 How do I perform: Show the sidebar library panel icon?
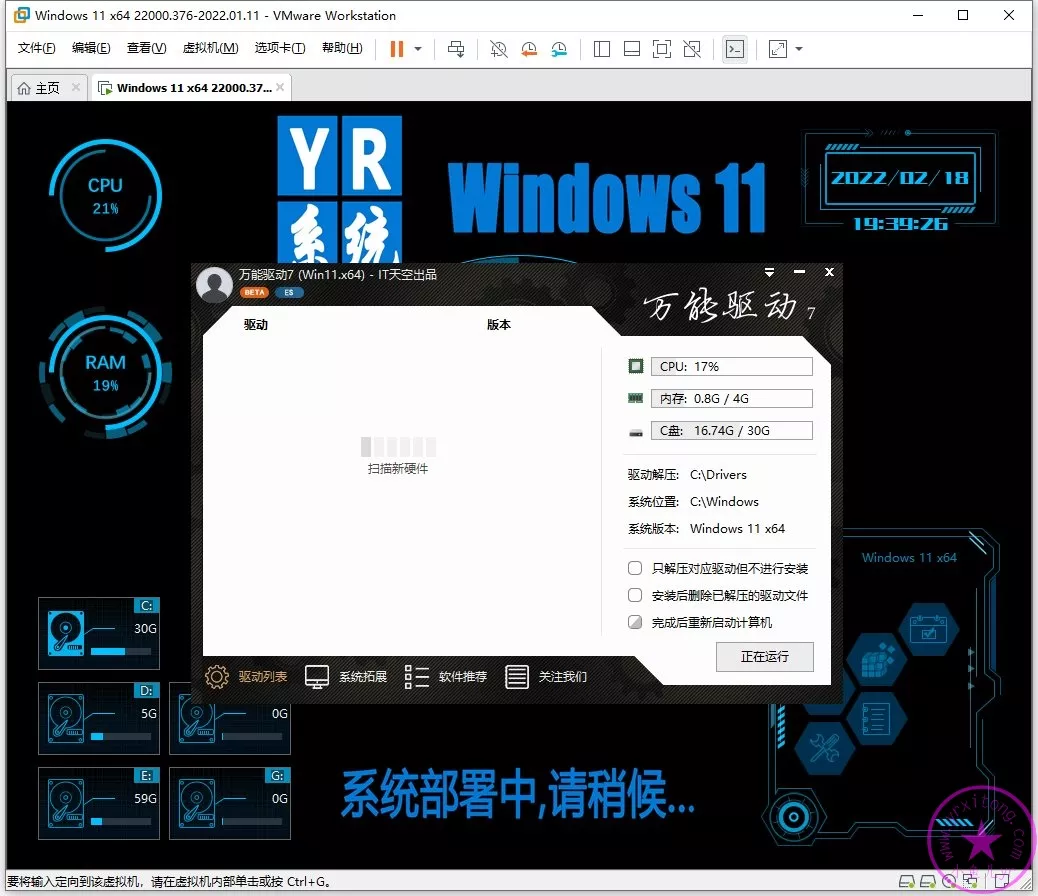pos(602,49)
